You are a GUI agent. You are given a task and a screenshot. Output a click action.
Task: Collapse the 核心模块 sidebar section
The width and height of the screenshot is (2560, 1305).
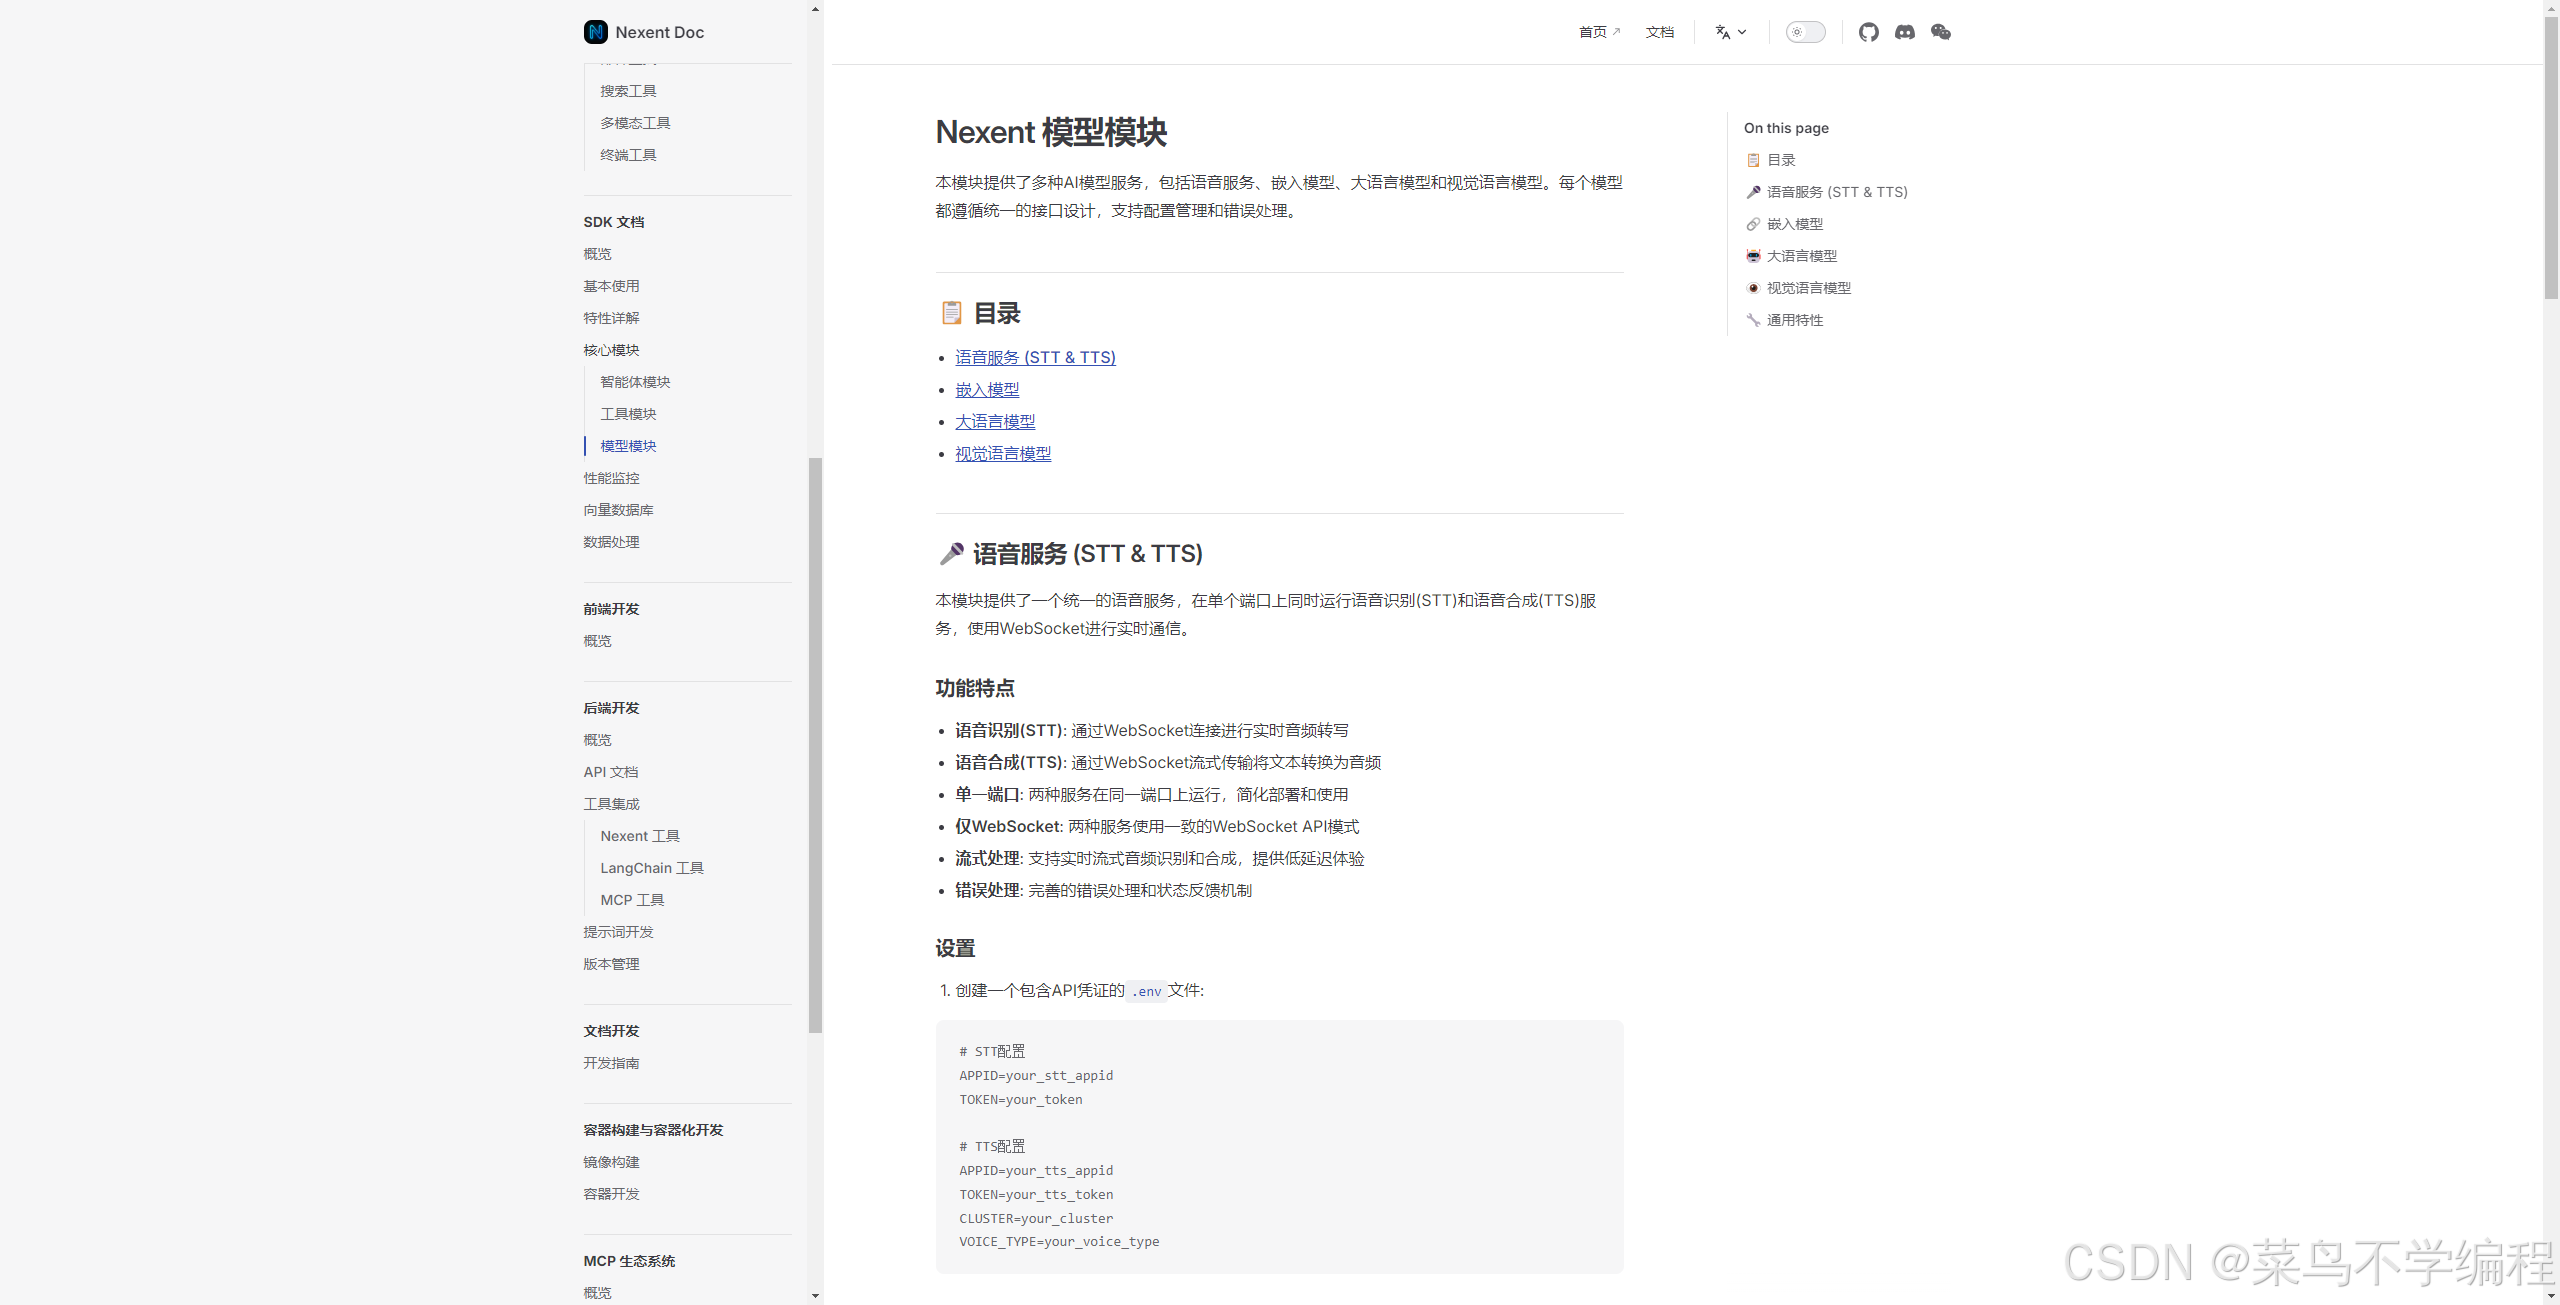[x=611, y=350]
